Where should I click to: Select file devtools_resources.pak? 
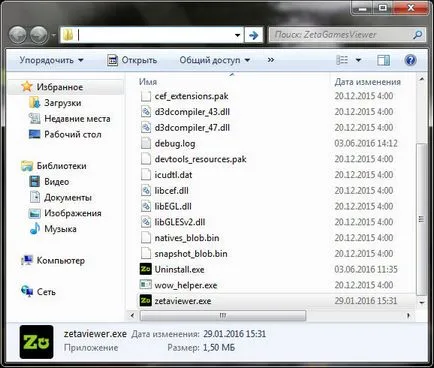[200, 159]
